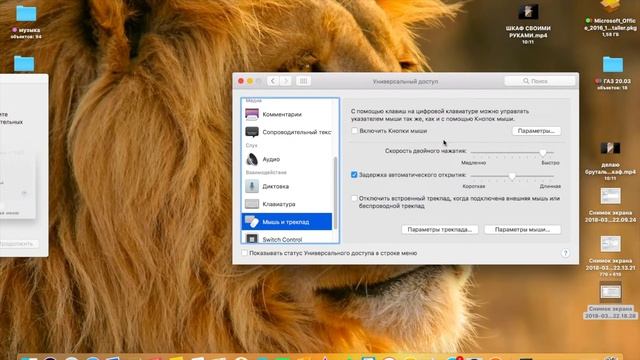The image size is (640, 360).
Task: Select the Microsoft Office installer pkg file
Action: tap(610, 19)
